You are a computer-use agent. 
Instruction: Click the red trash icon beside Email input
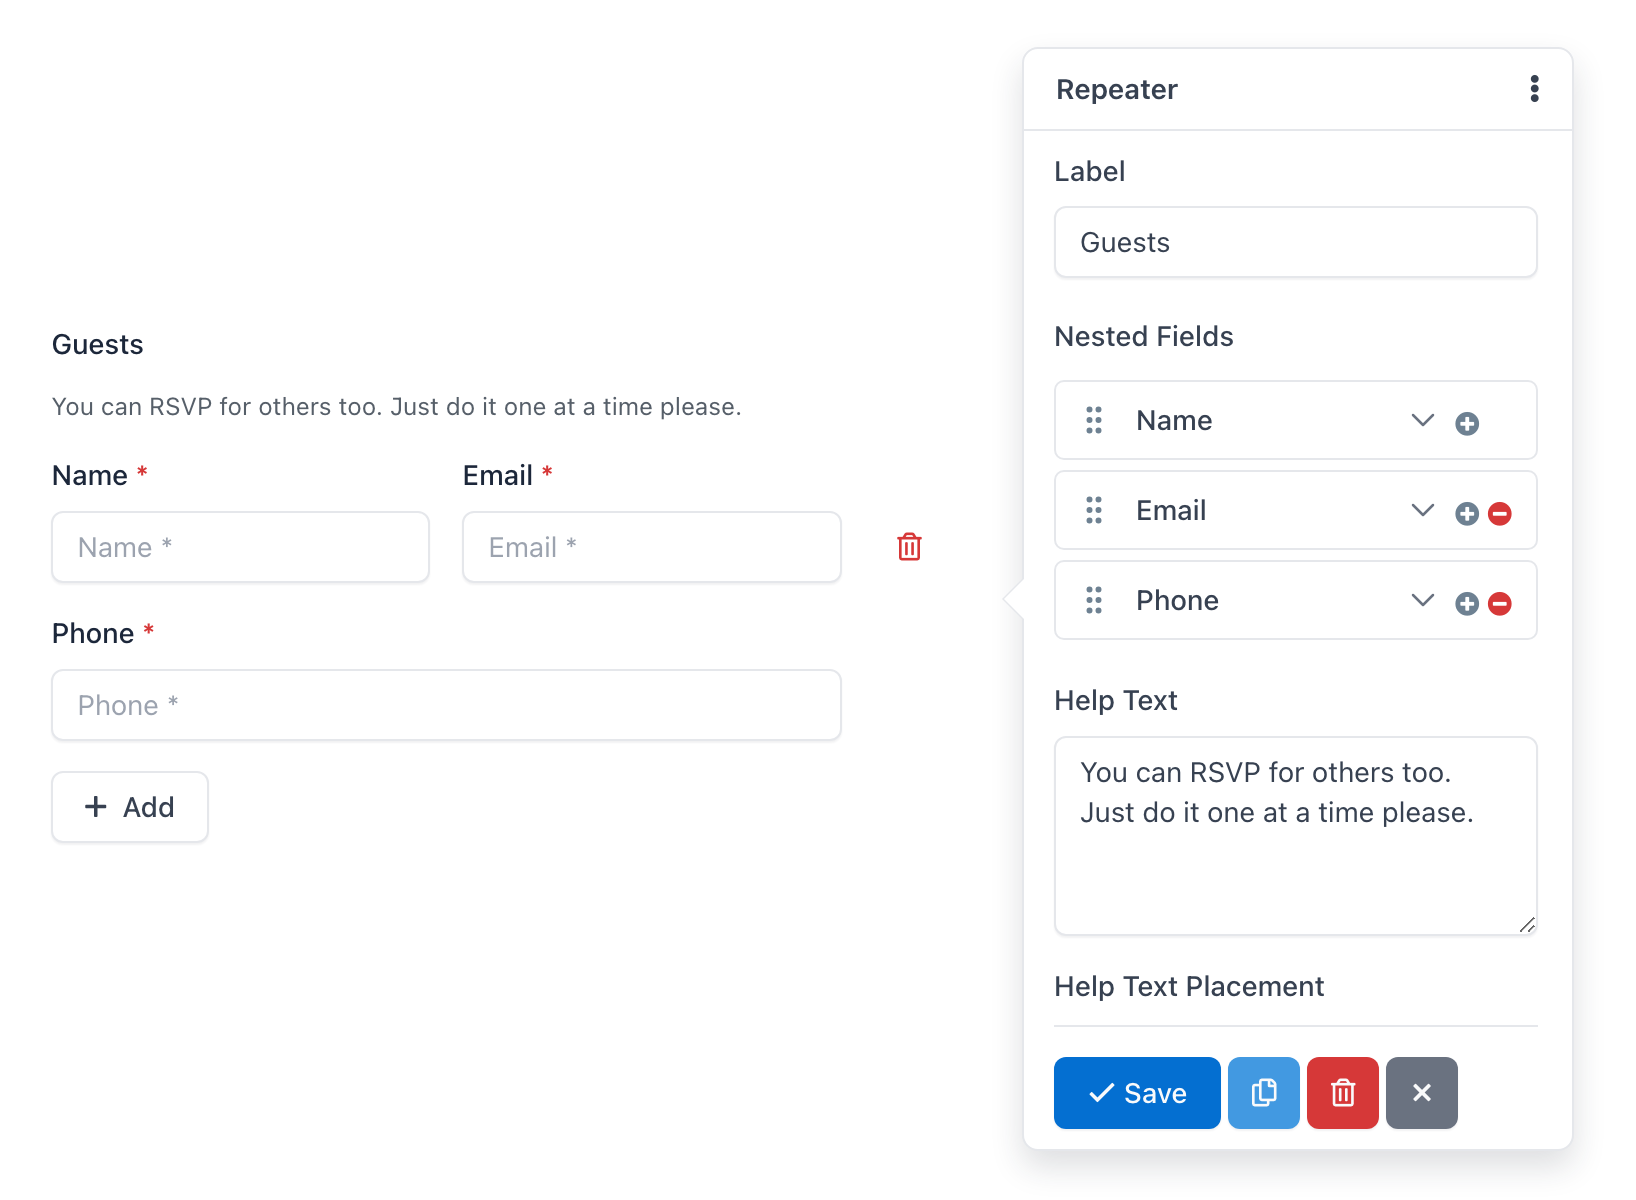pos(909,547)
